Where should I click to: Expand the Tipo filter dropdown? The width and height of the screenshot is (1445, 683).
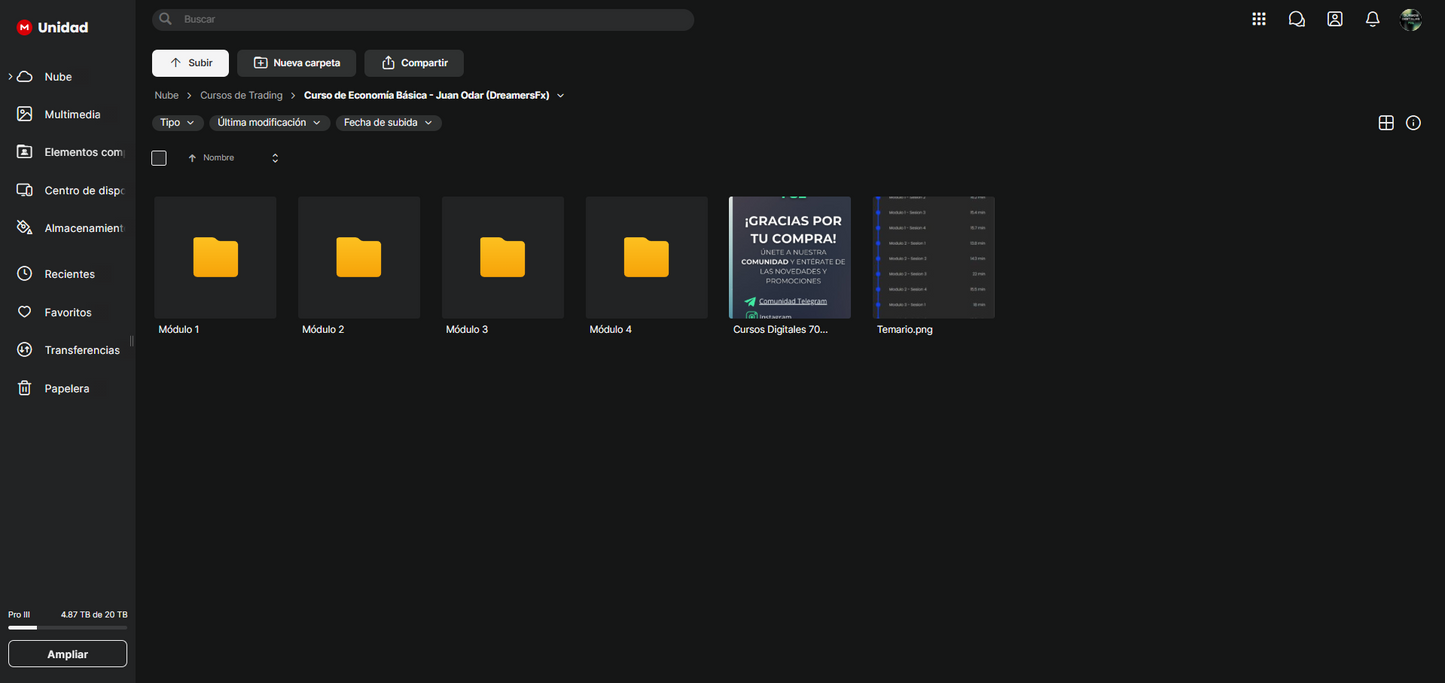[x=177, y=123]
